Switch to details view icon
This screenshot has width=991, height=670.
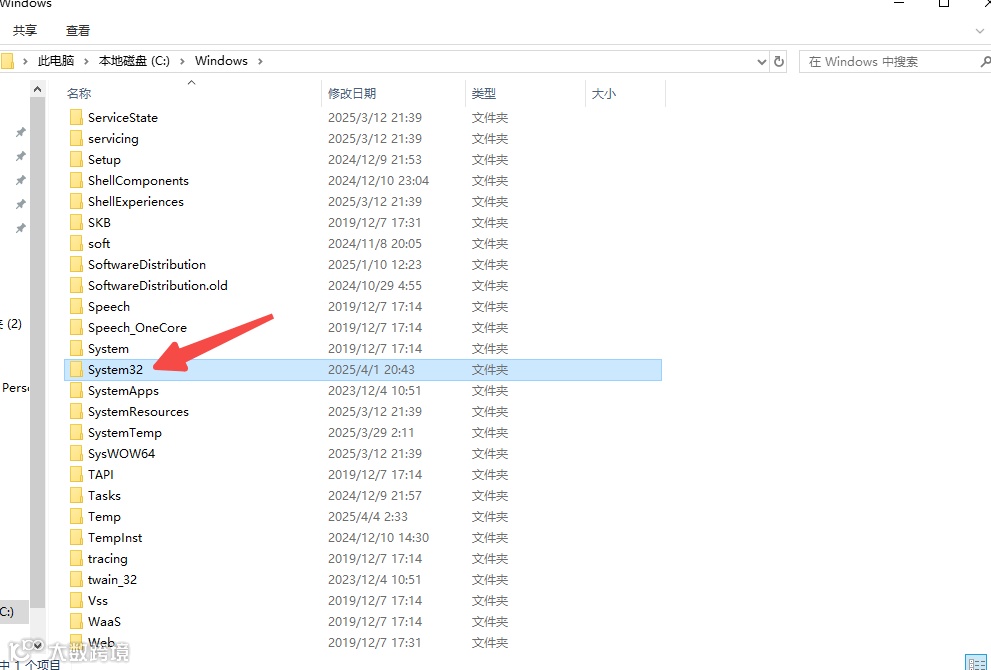pos(976,662)
